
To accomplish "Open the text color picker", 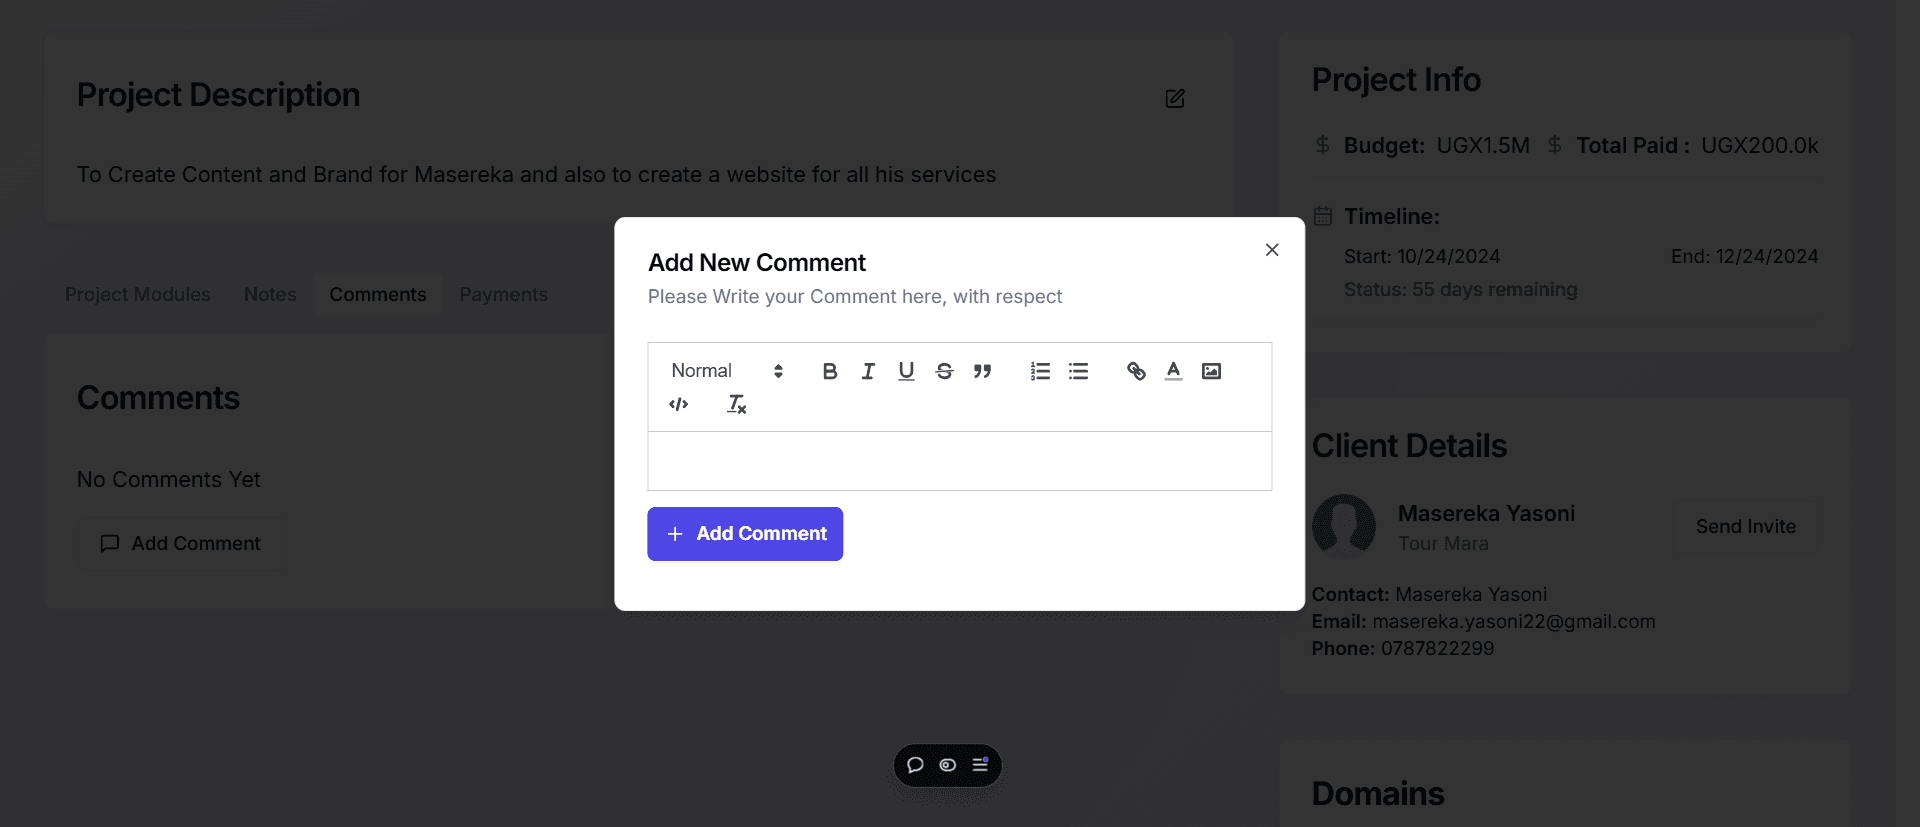I will pos(1173,371).
